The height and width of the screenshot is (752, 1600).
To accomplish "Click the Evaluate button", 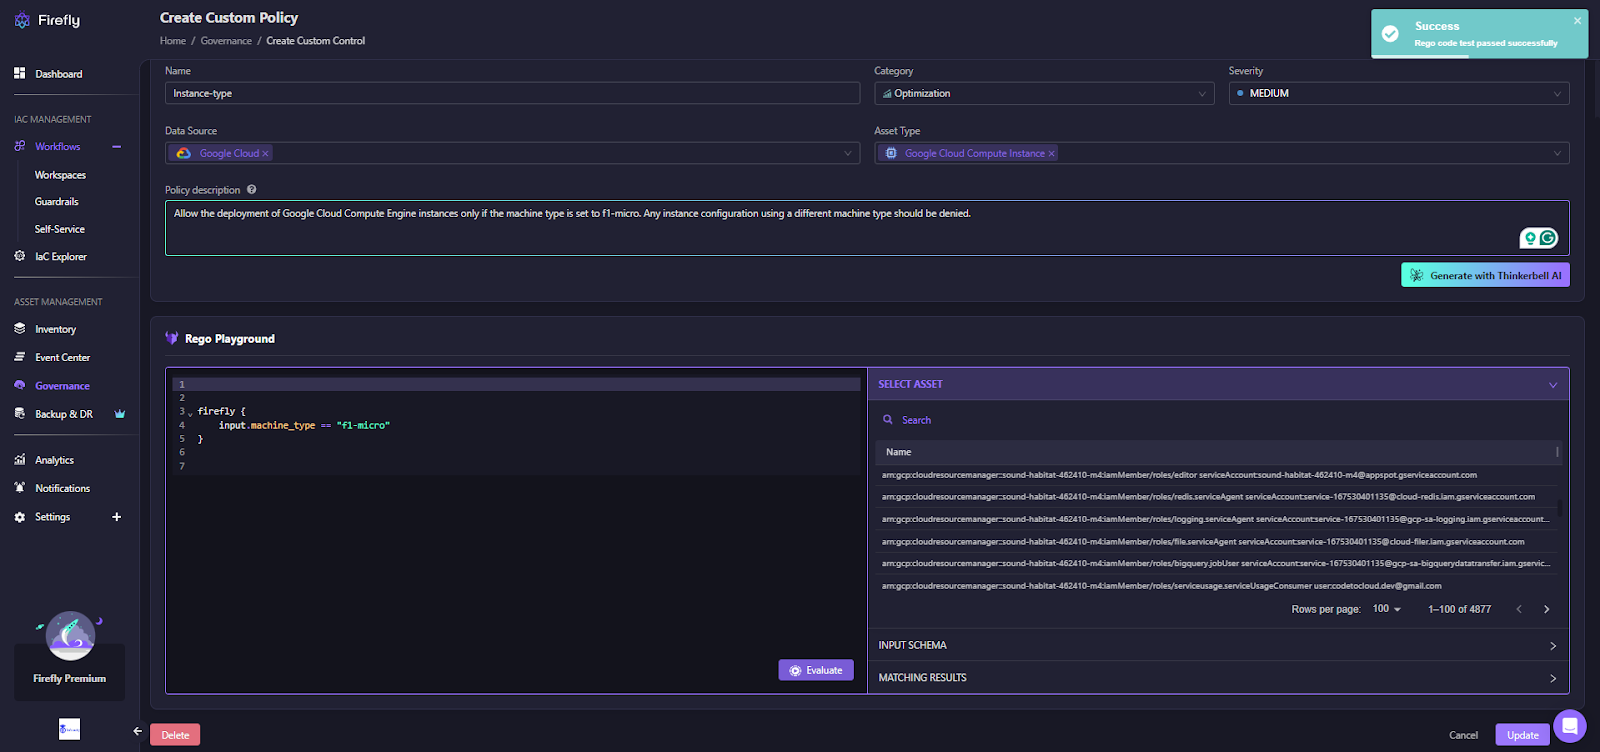I will point(816,670).
